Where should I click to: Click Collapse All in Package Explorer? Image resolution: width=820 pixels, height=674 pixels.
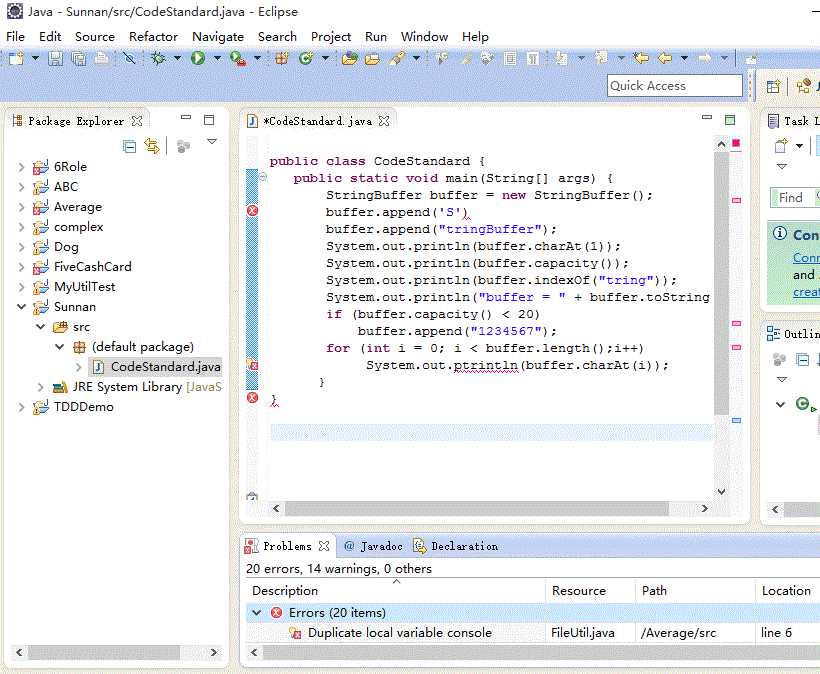pos(129,146)
